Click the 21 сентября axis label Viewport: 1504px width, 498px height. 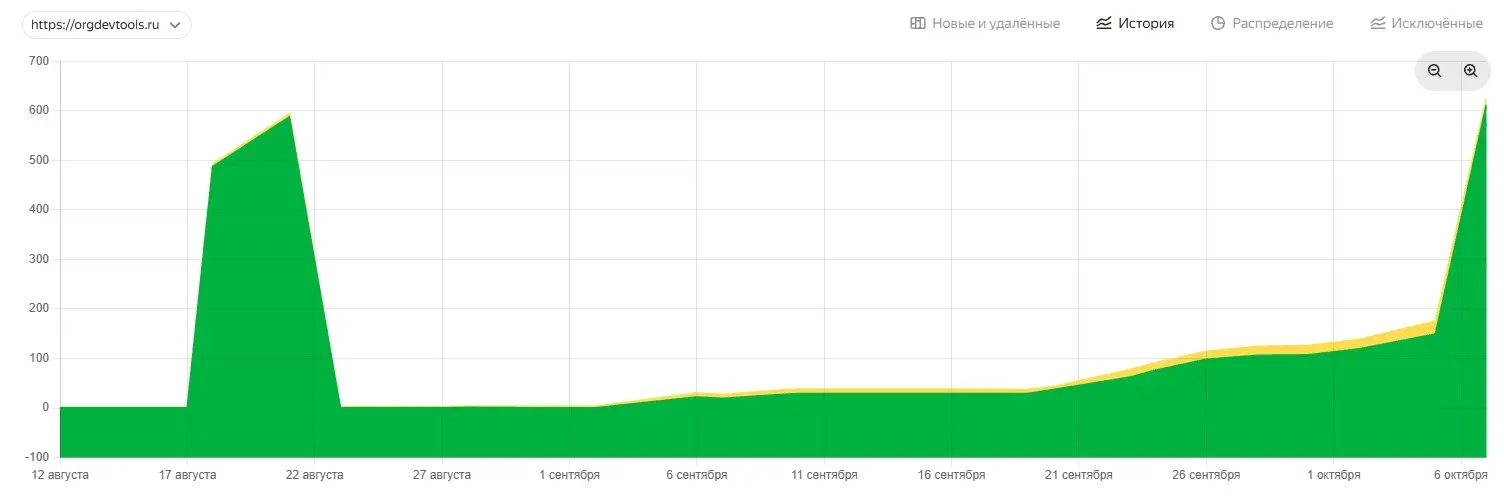click(1080, 475)
